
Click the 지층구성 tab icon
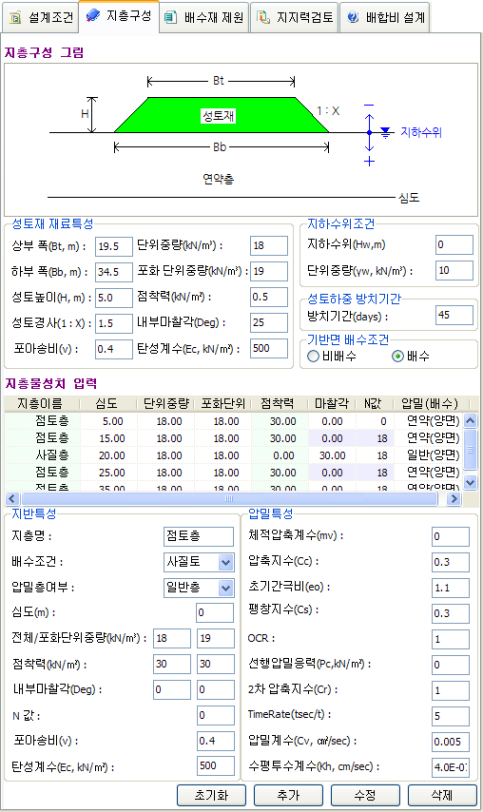tap(93, 16)
